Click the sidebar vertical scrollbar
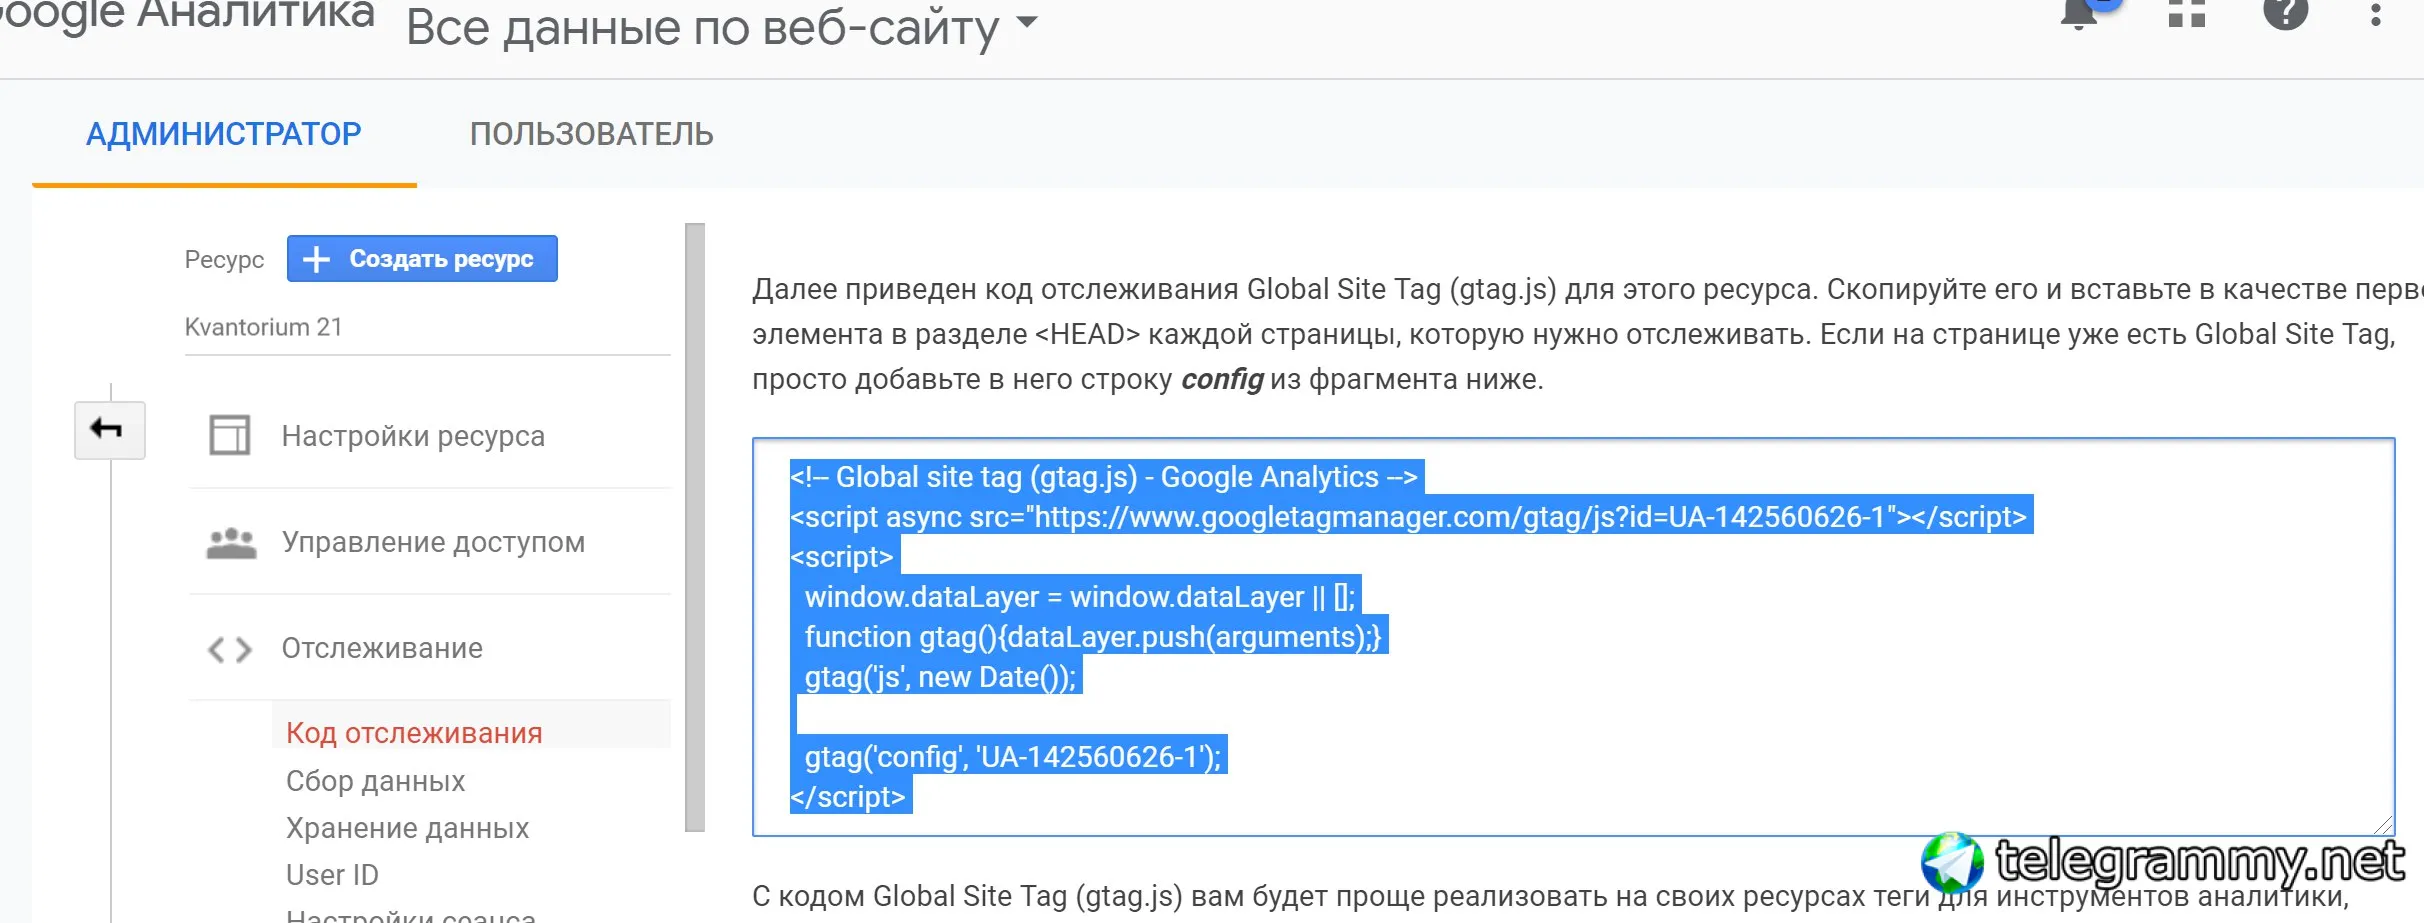2424x923 pixels. [x=695, y=527]
